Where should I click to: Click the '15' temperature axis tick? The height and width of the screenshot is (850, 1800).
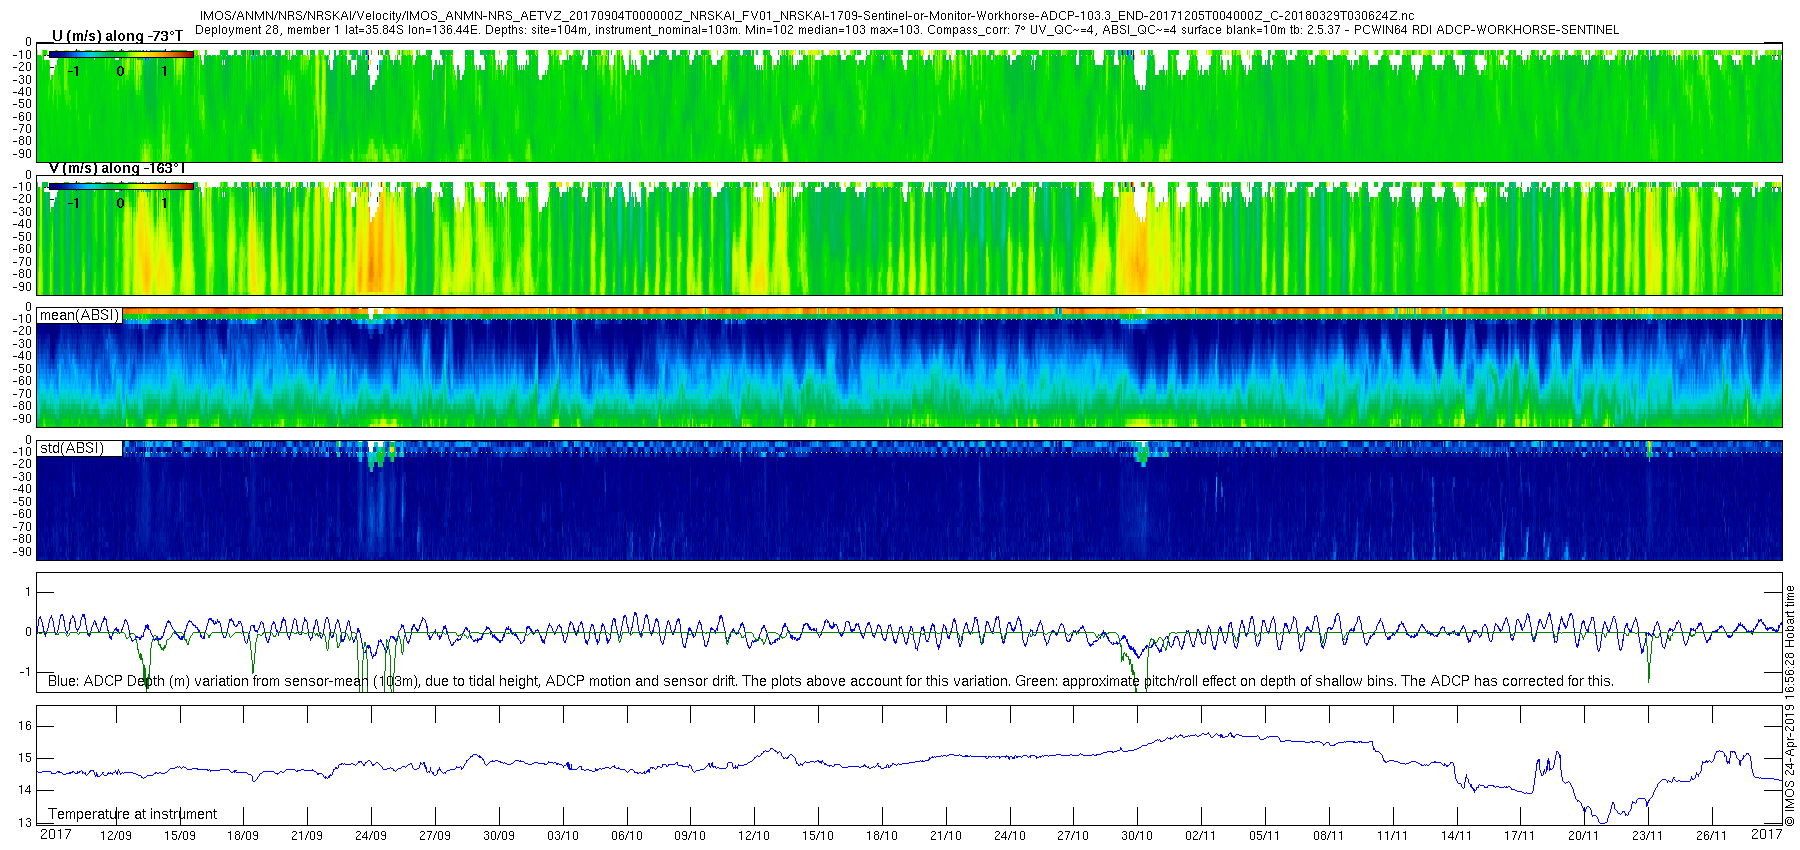(26, 758)
